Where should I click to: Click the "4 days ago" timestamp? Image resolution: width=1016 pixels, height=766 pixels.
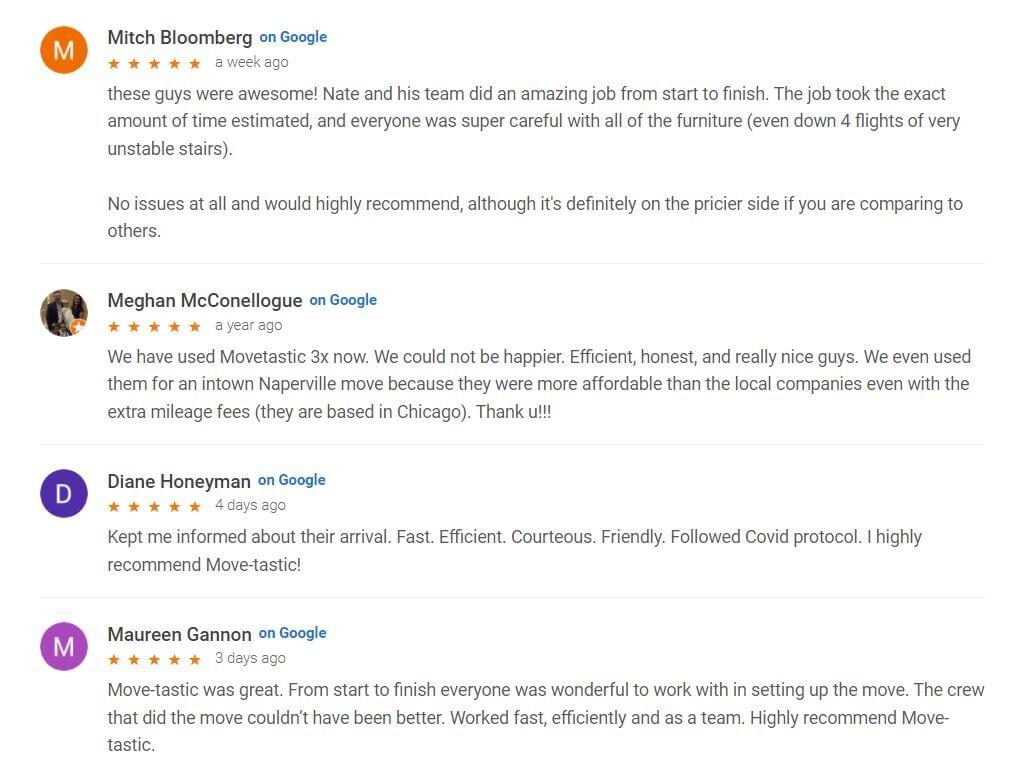point(250,505)
